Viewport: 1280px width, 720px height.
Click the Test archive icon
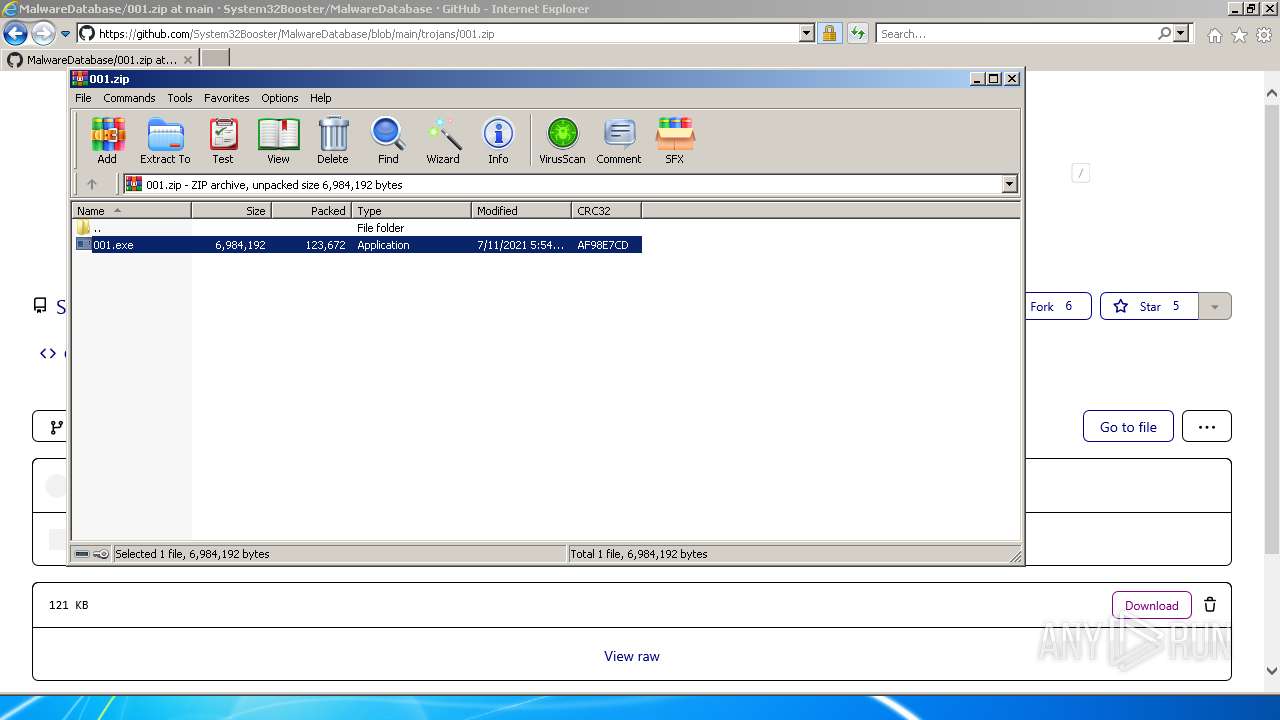click(x=223, y=140)
